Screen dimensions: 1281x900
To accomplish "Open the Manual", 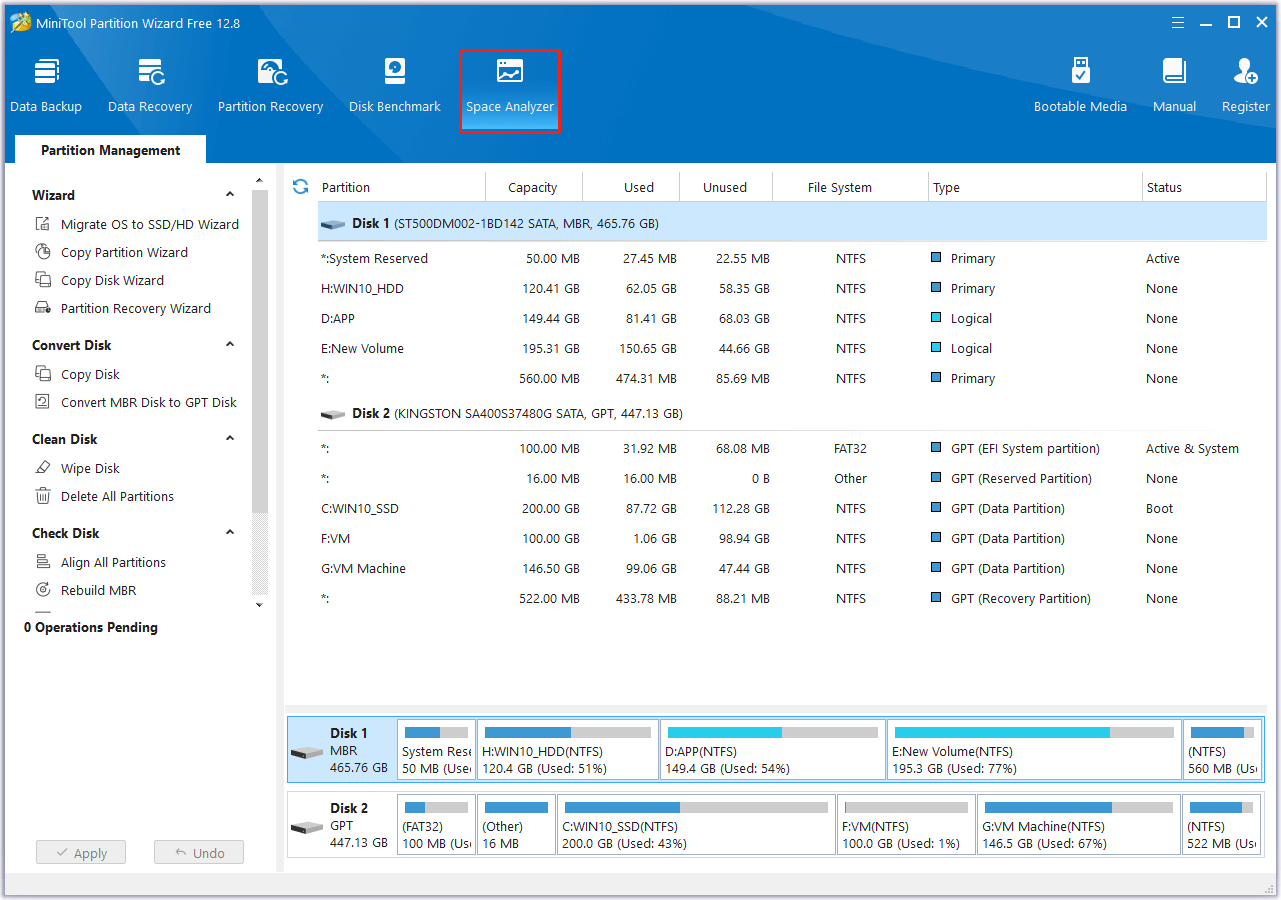I will tap(1174, 84).
